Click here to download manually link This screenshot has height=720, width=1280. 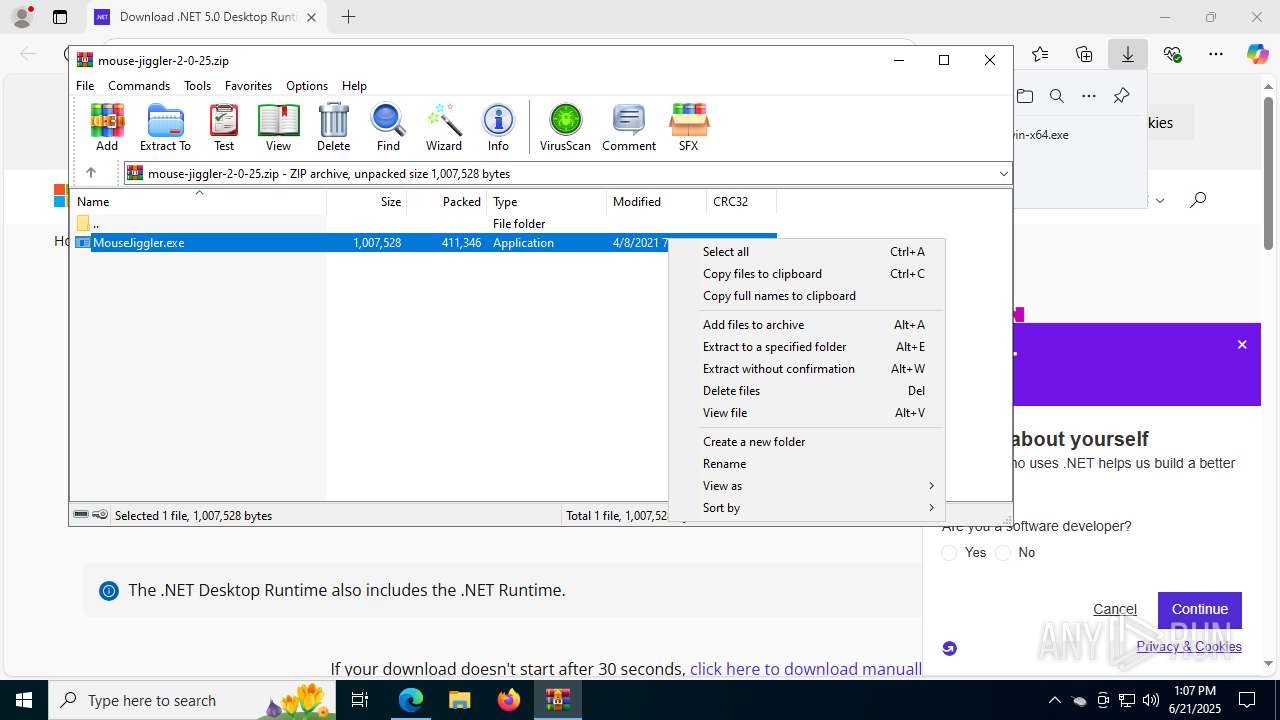pyautogui.click(x=806, y=669)
